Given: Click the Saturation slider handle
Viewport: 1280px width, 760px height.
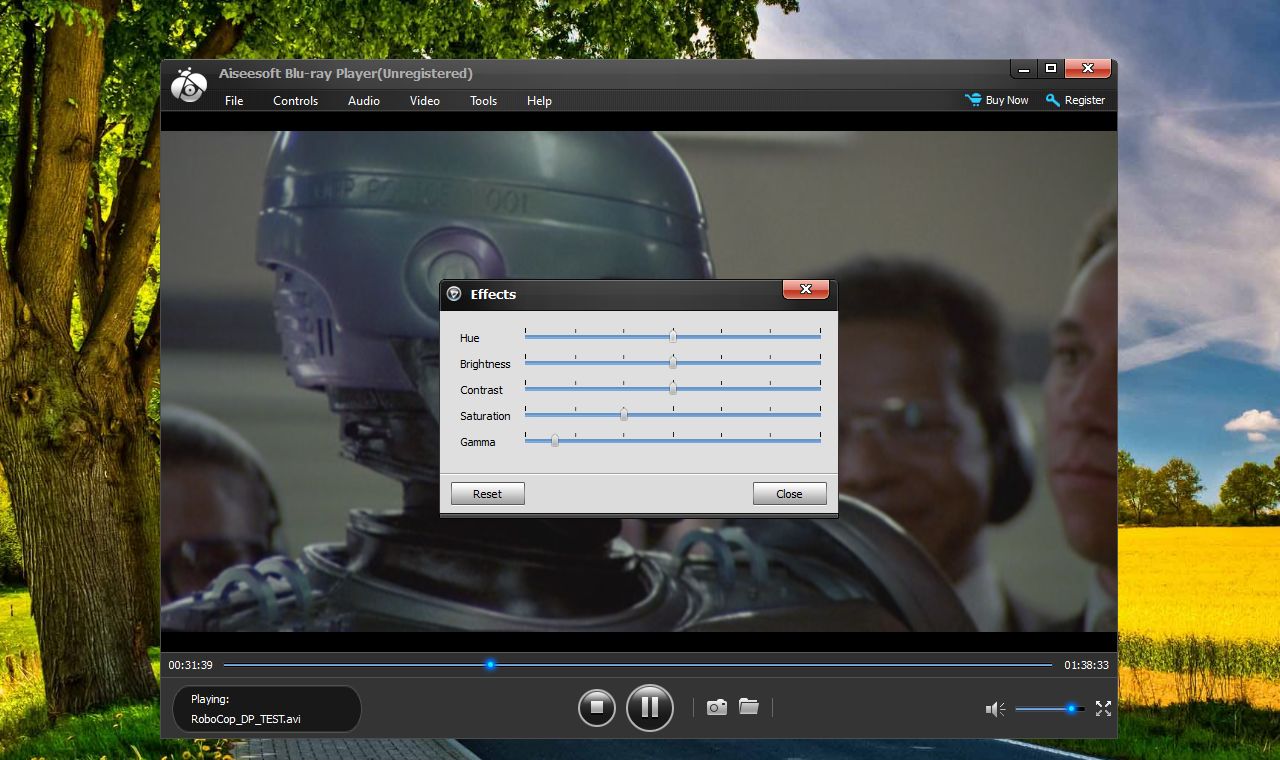Looking at the screenshot, I should click(x=624, y=414).
